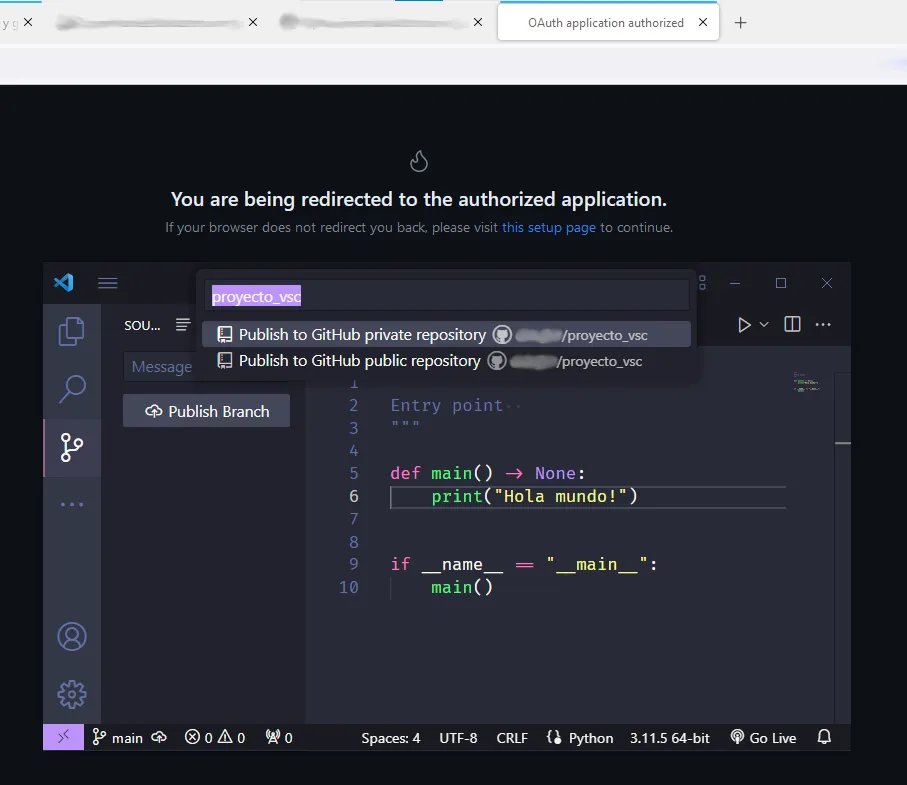Click the remote window indicator in status bar
The image size is (907, 785).
pyautogui.click(x=62, y=737)
